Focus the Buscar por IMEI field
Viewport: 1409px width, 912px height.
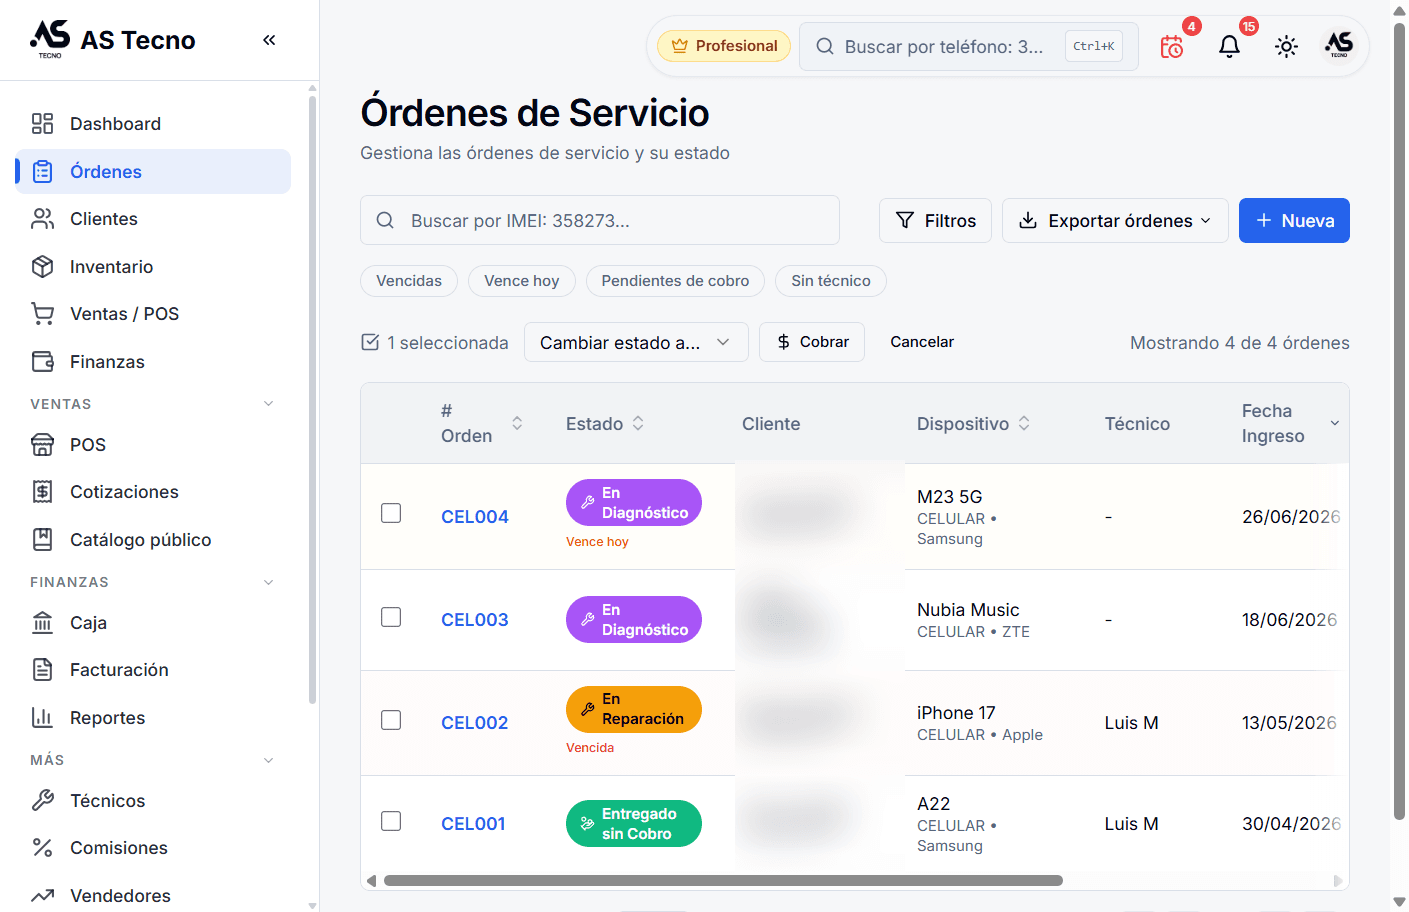point(600,220)
